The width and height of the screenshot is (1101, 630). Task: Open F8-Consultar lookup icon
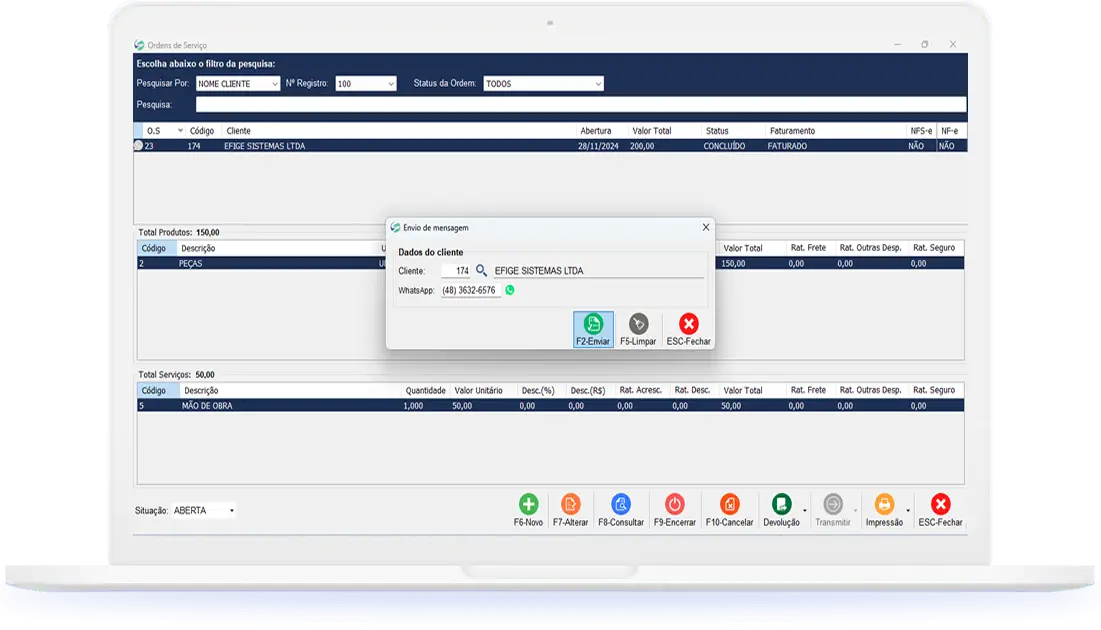click(x=621, y=505)
